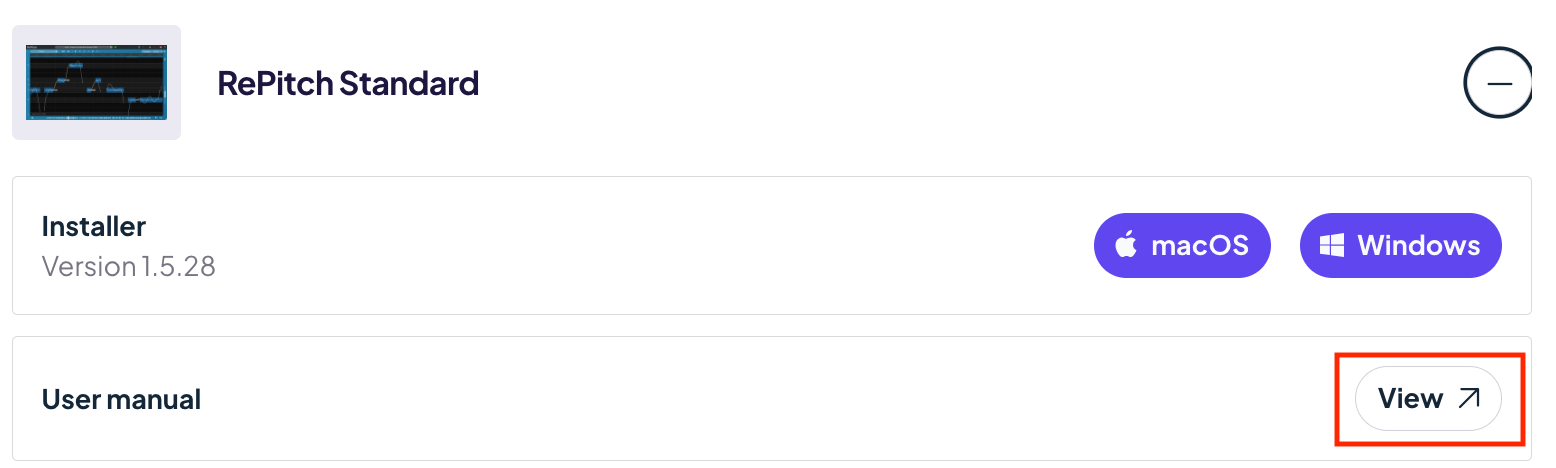Download the Windows installer
This screenshot has width=1556, height=468.
(1400, 245)
